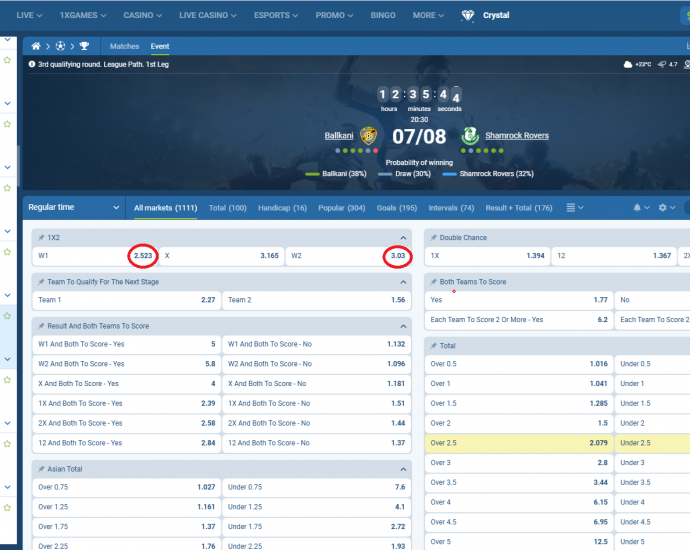Select Result + Total (176) tab
The width and height of the screenshot is (690, 550).
pyautogui.click(x=519, y=208)
